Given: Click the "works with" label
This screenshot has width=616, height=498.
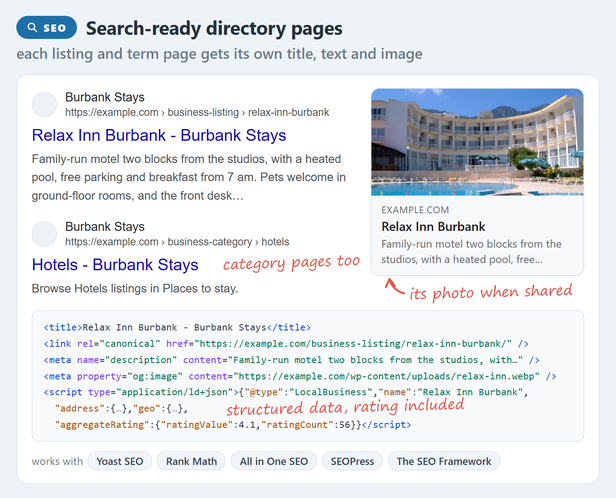Looking at the screenshot, I should [57, 461].
